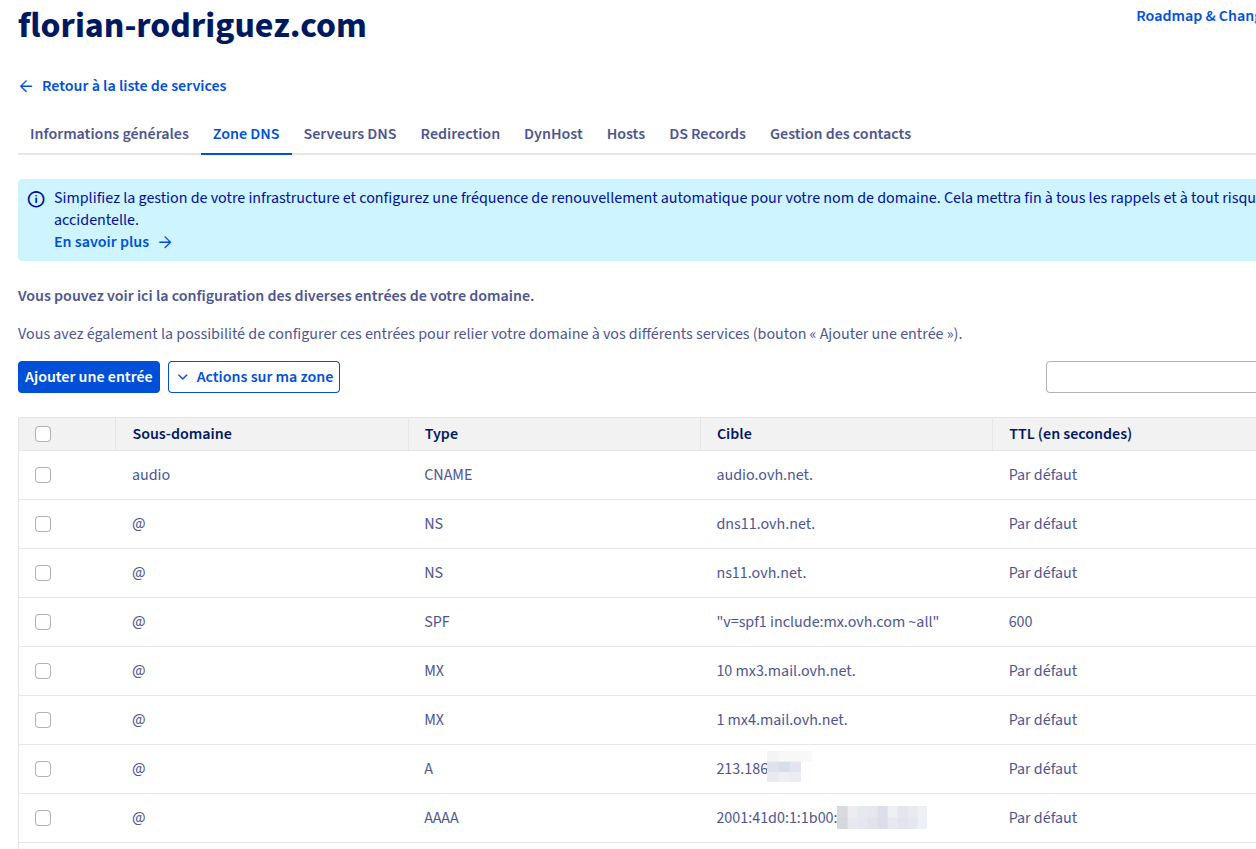Image resolution: width=1256 pixels, height=849 pixels.
Task: Switch to Informations générales tab
Action: point(108,133)
